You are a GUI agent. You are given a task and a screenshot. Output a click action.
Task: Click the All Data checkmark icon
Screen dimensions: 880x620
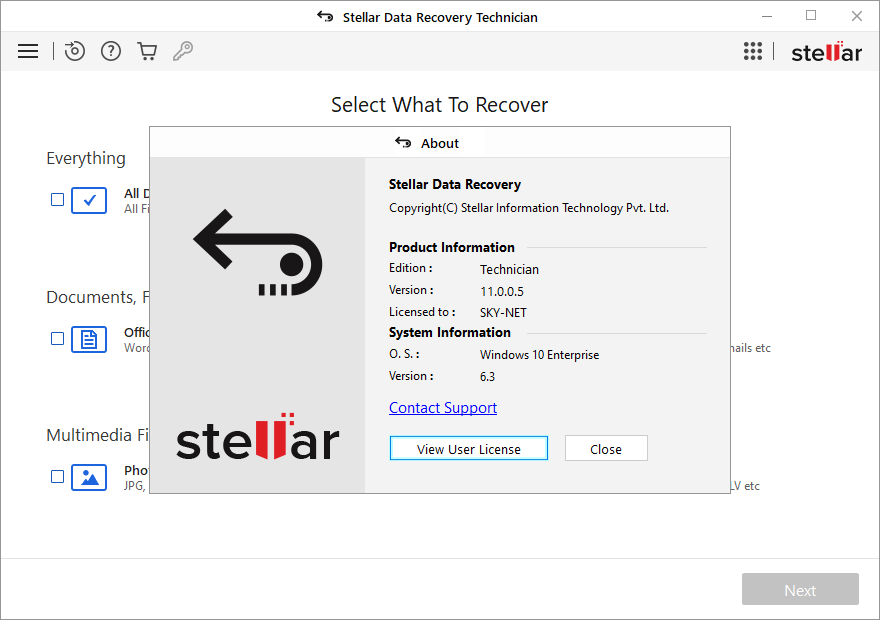89,200
